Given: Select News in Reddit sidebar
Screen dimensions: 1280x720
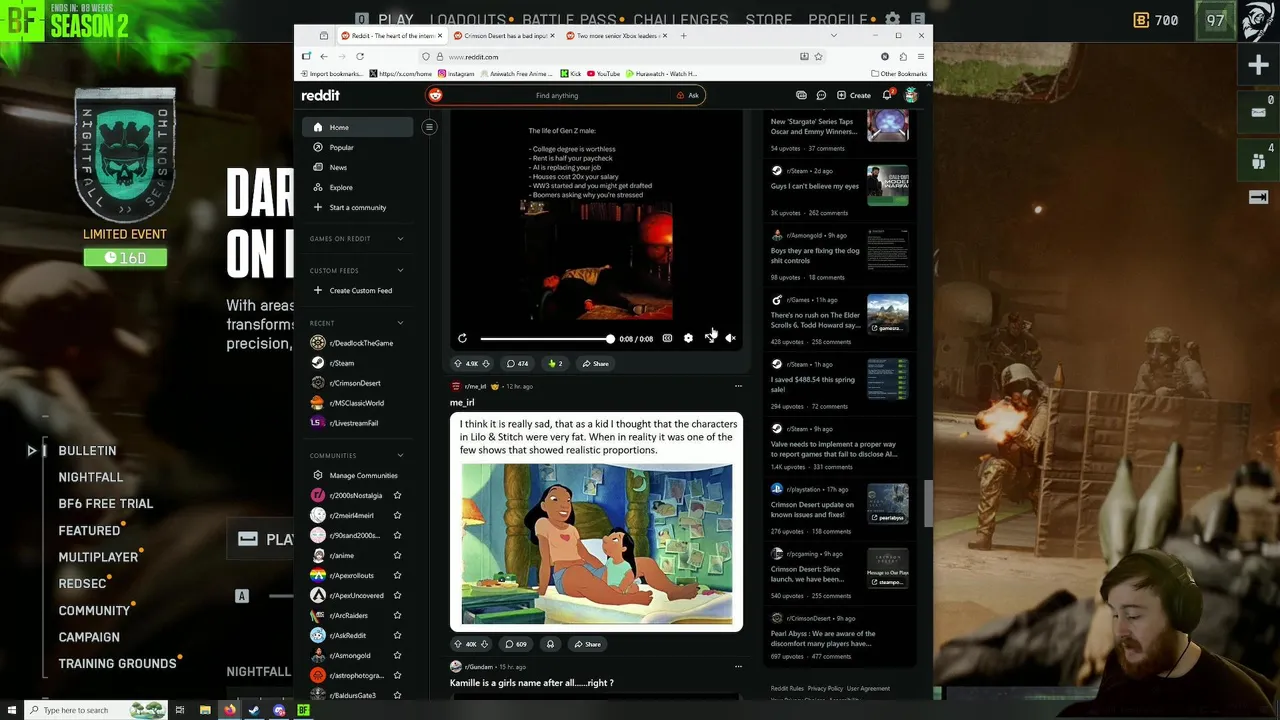Looking at the screenshot, I should pos(357,167).
